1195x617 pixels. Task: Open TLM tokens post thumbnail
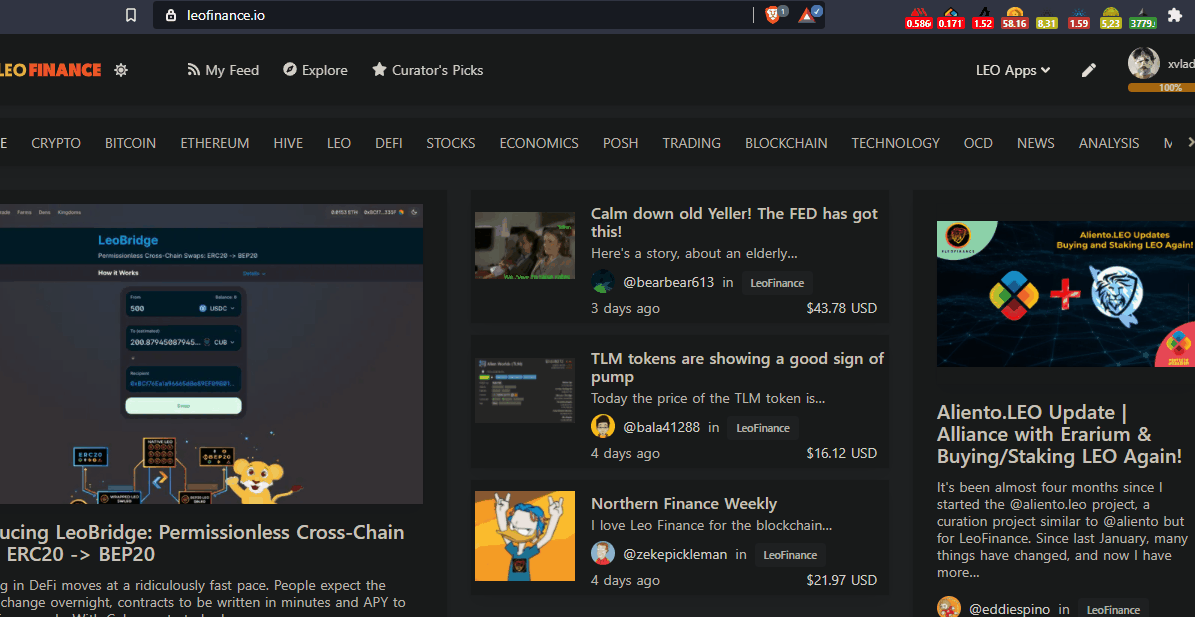pos(524,390)
